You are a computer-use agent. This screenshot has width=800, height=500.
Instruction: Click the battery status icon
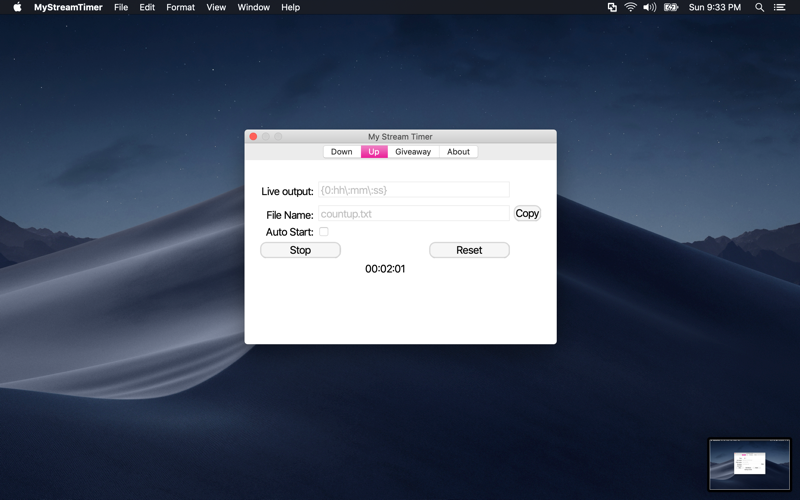671,7
